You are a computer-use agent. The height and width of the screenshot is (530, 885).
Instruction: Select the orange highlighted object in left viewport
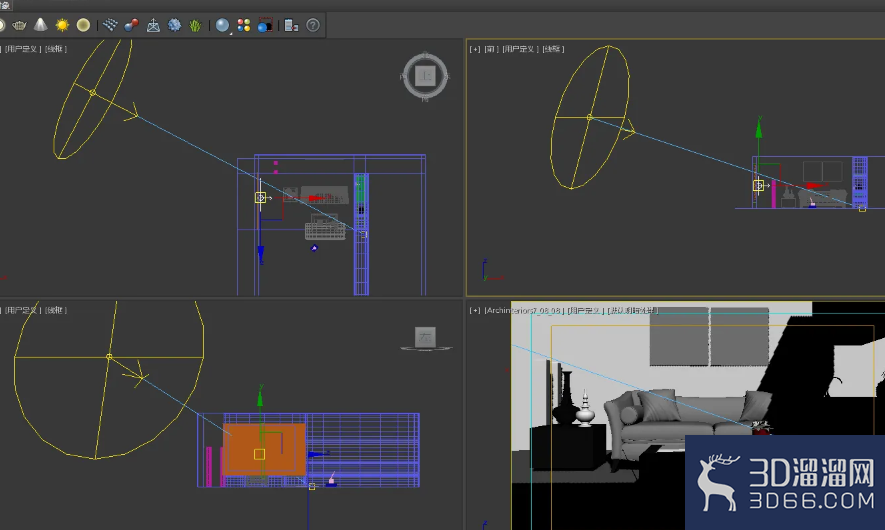pos(265,449)
